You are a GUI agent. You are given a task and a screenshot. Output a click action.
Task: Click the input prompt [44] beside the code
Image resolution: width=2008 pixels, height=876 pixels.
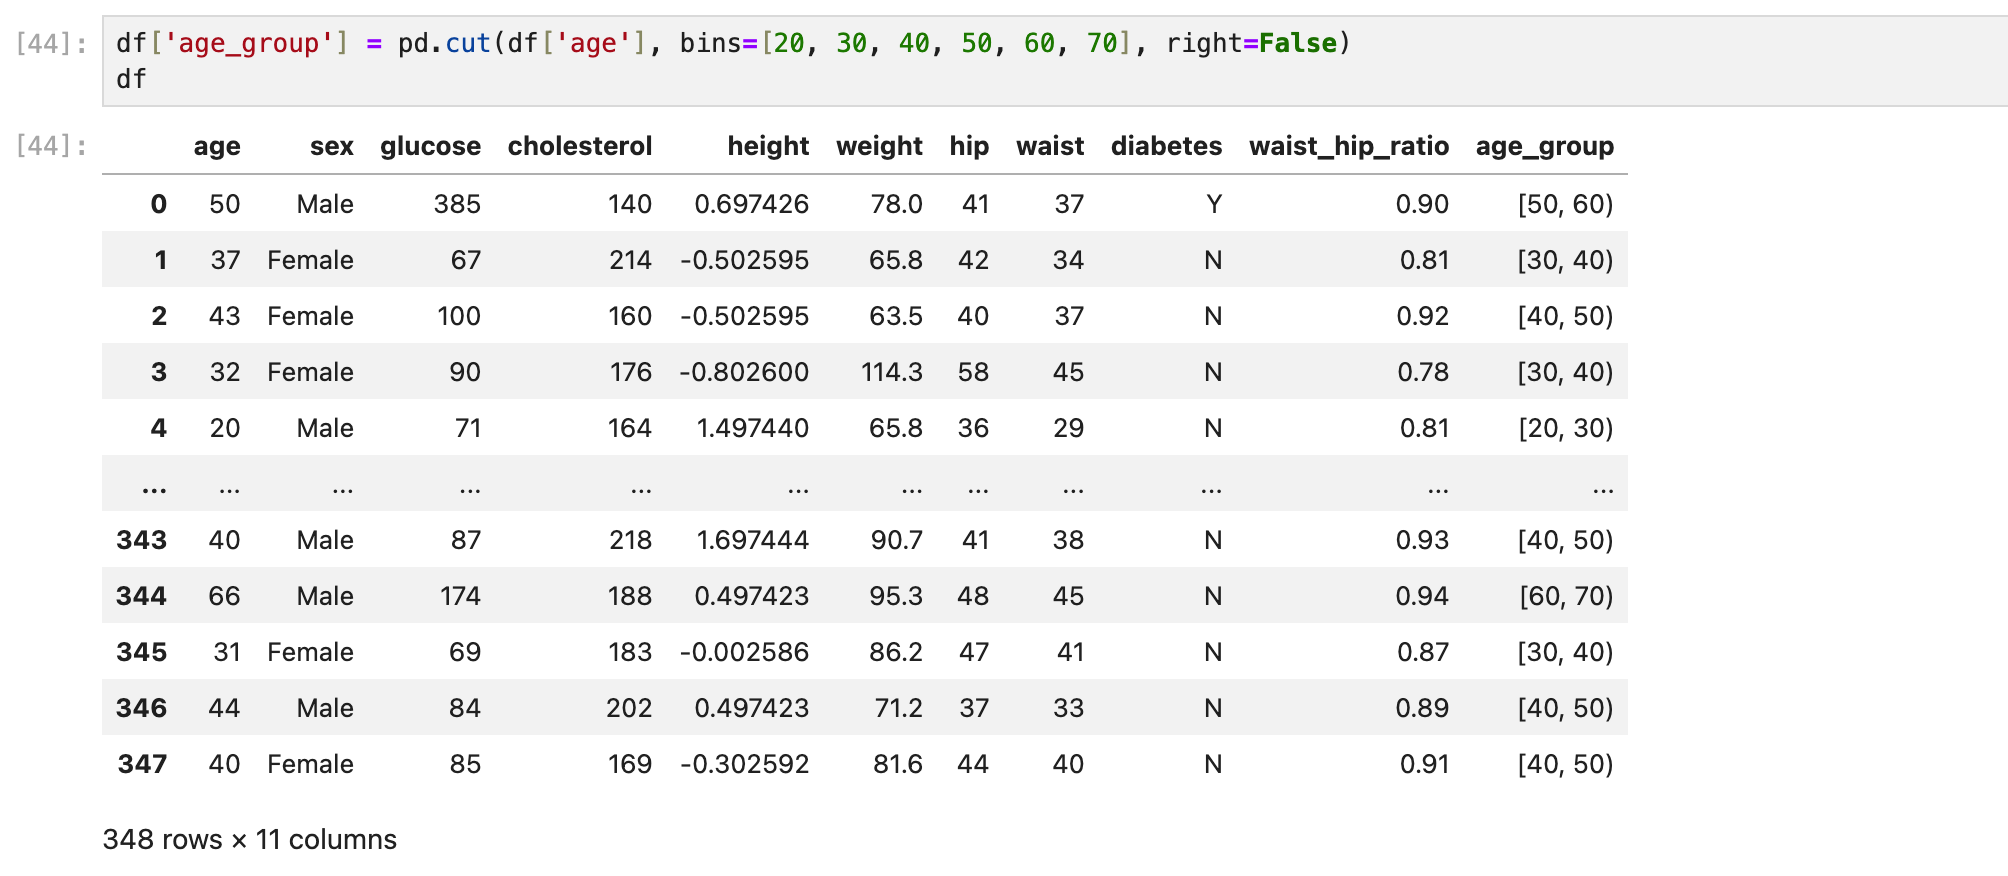pyautogui.click(x=51, y=43)
